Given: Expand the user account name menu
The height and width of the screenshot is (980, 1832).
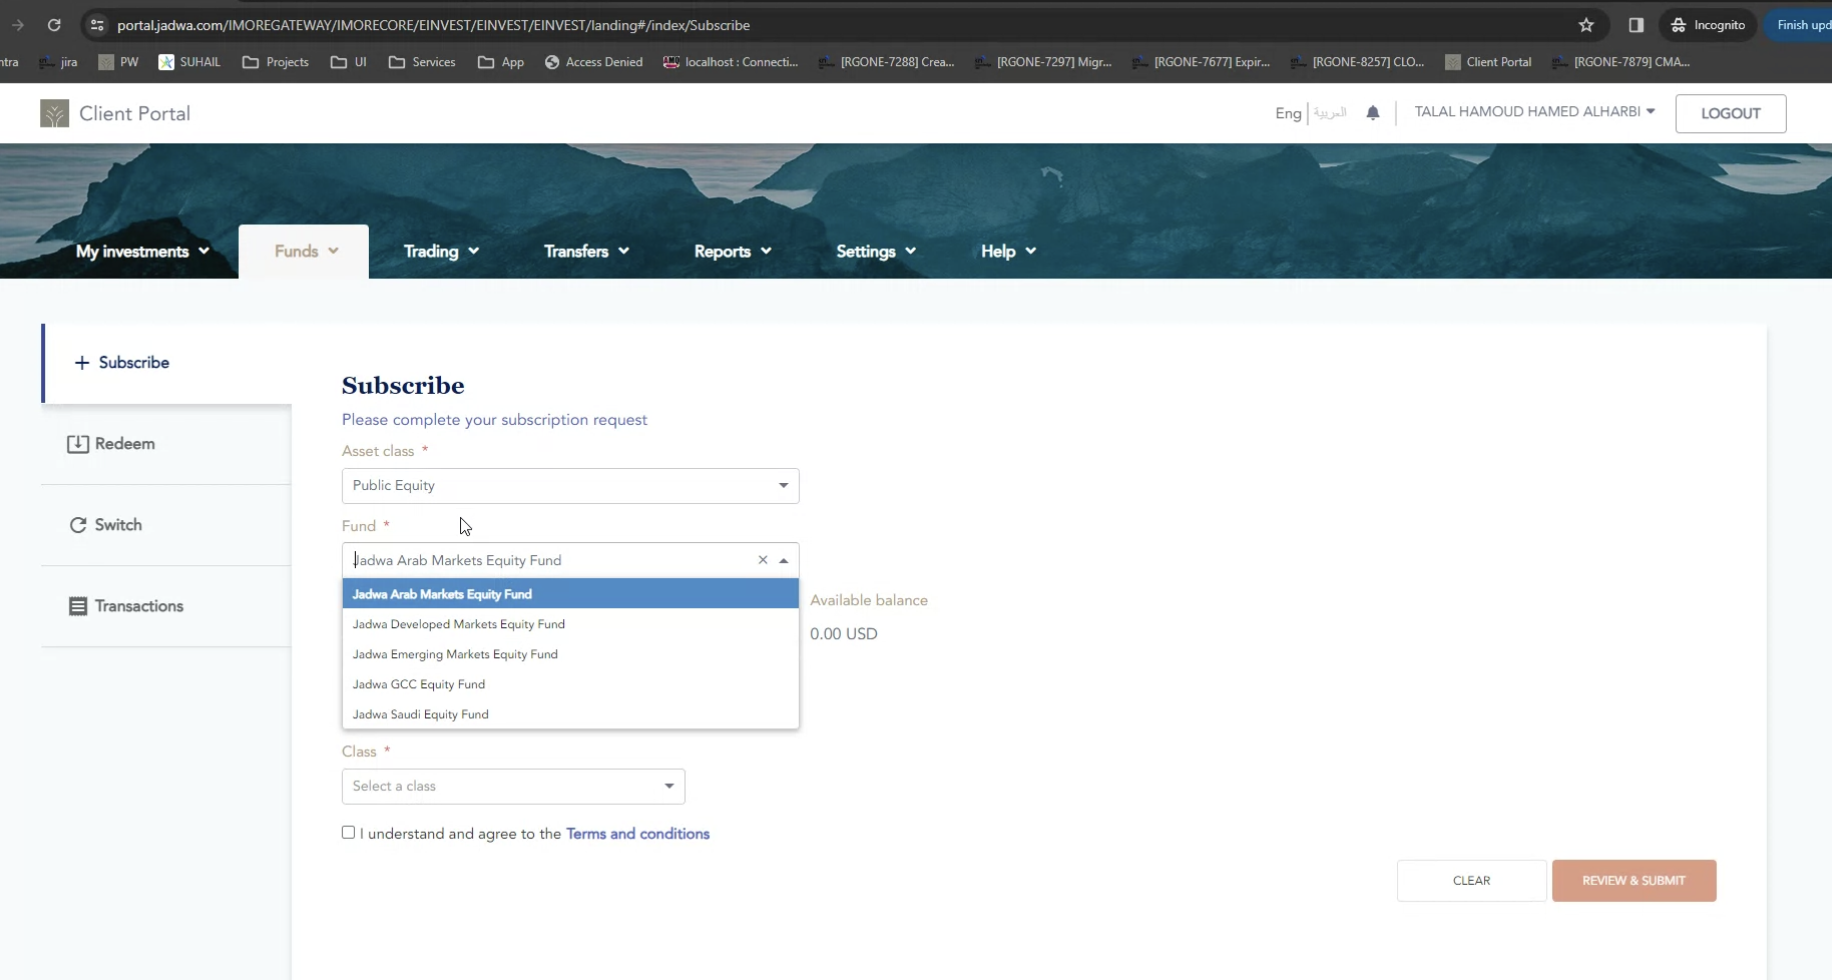Looking at the screenshot, I should tap(1534, 112).
